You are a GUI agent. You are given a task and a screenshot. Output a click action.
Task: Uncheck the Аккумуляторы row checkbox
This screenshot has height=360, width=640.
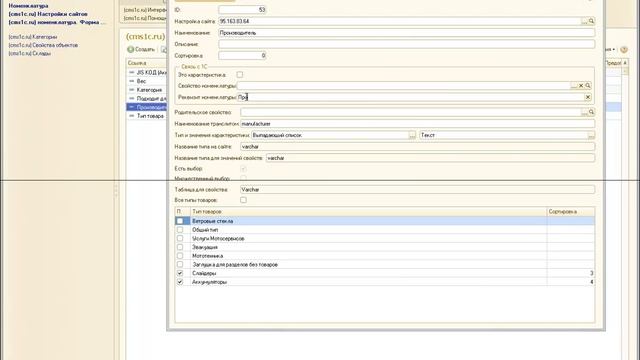[x=180, y=282]
